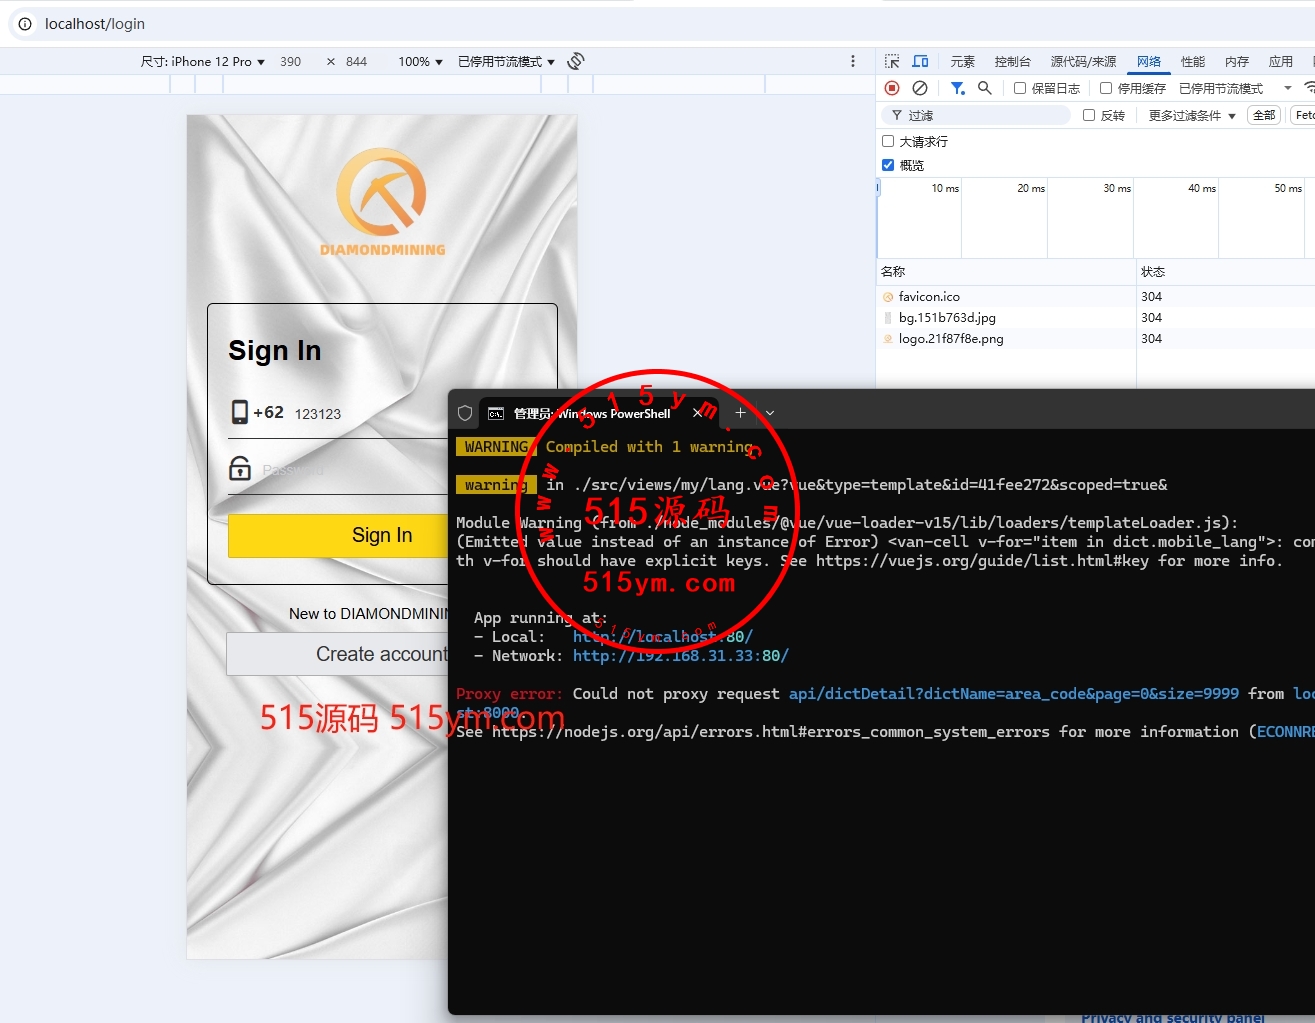Expand the 更多过滤条件 dropdown
Screen dimensions: 1315x1023
coord(1192,115)
